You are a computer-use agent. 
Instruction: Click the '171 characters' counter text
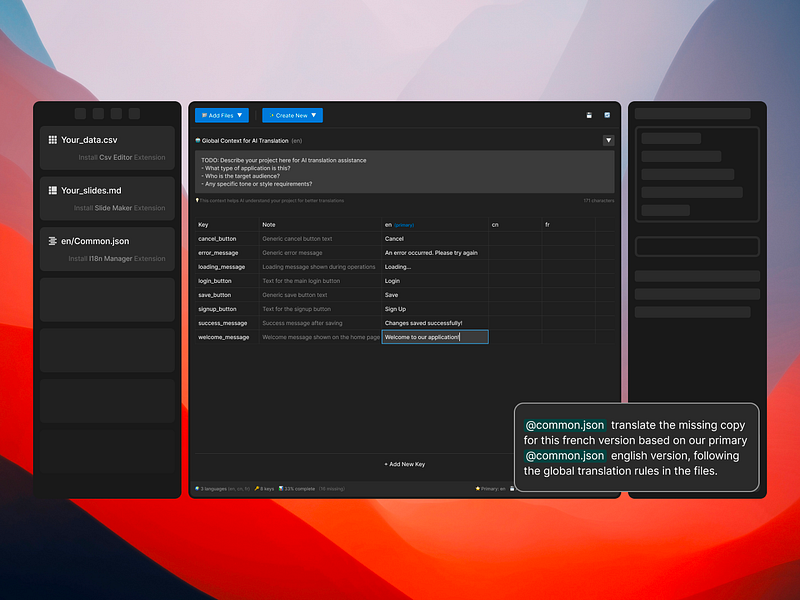(598, 201)
